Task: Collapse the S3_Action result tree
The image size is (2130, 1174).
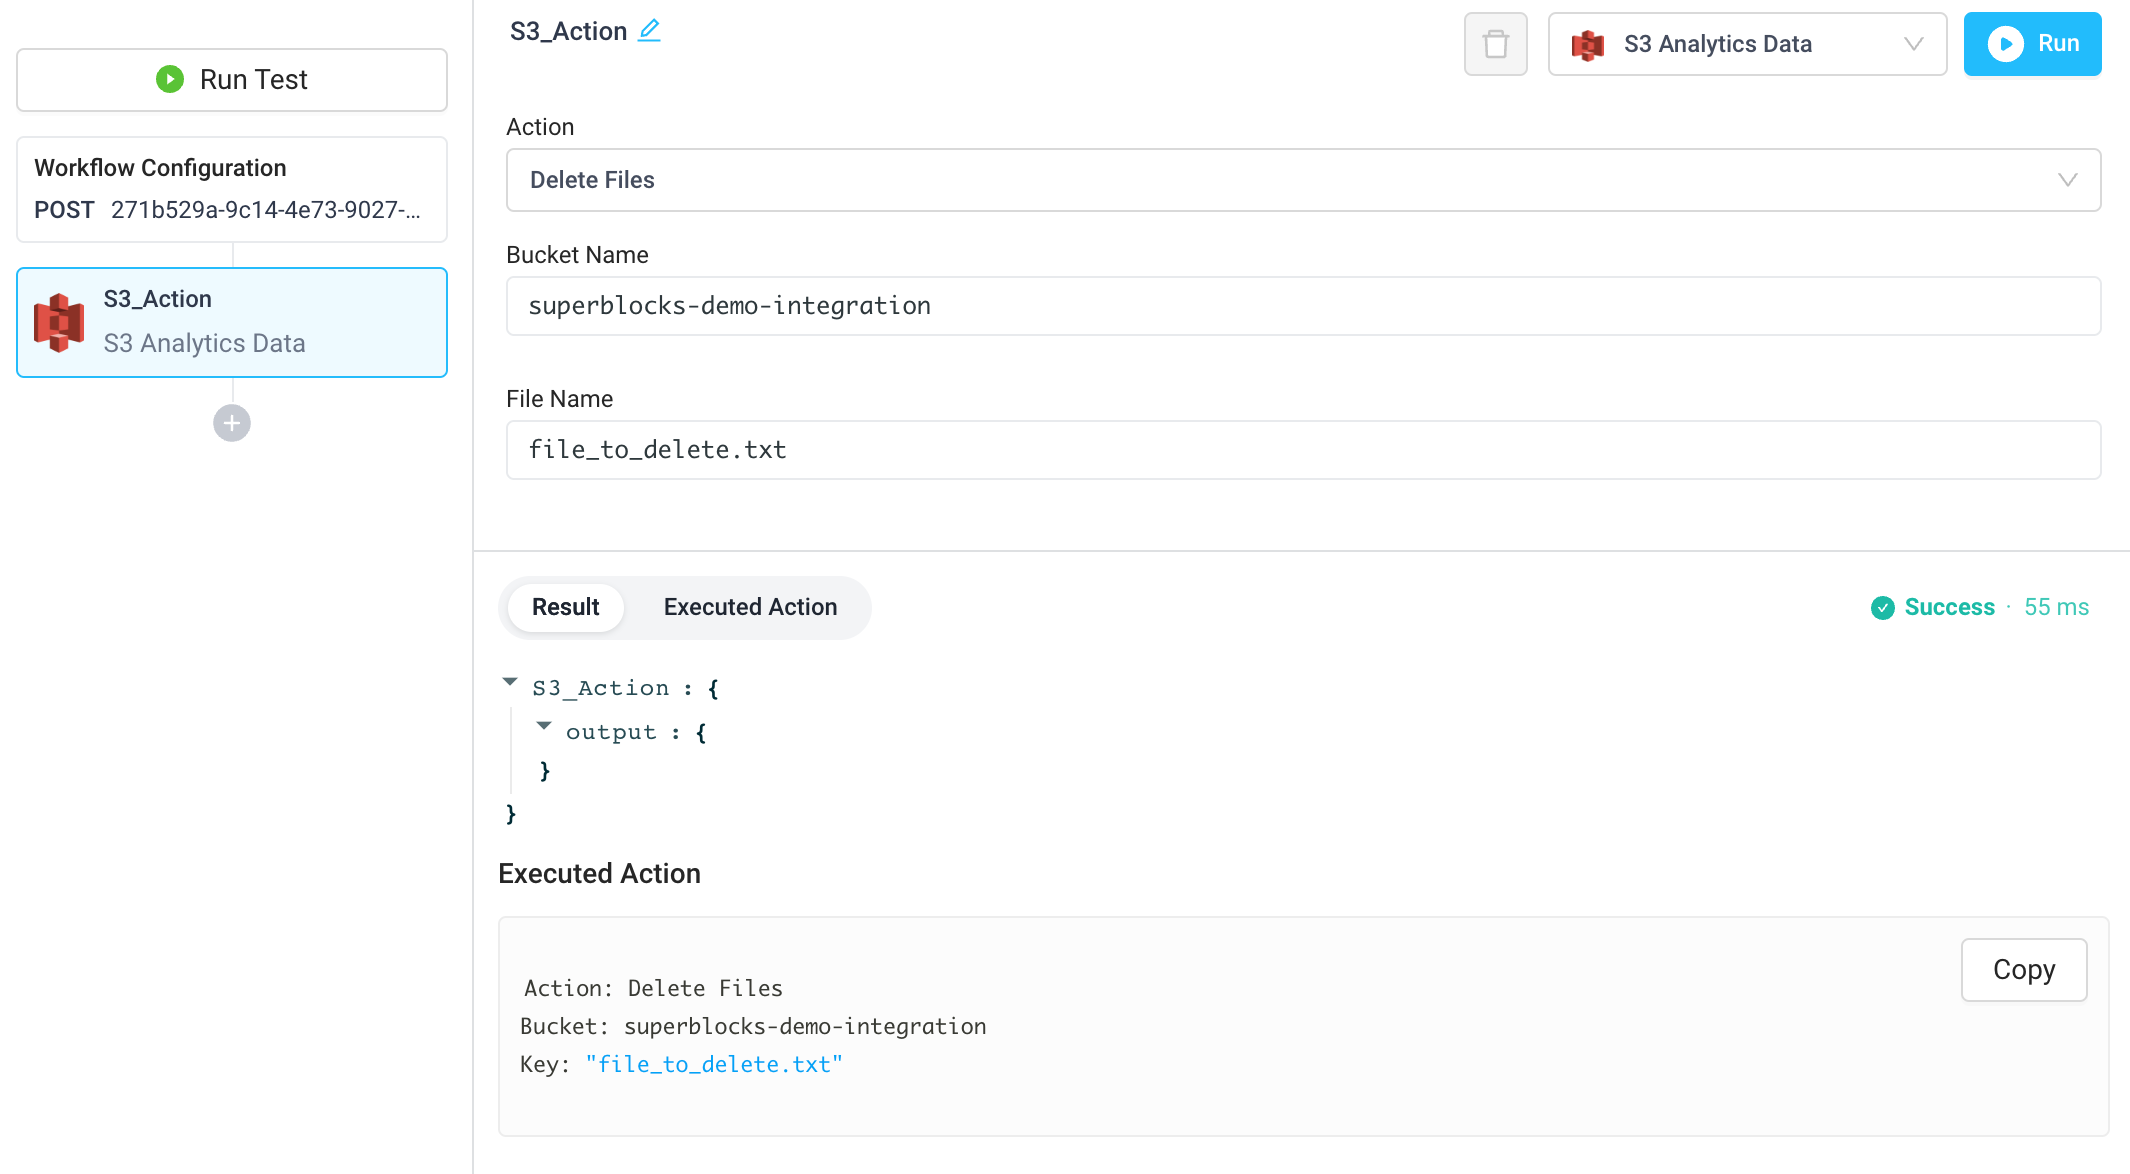Action: pos(510,681)
